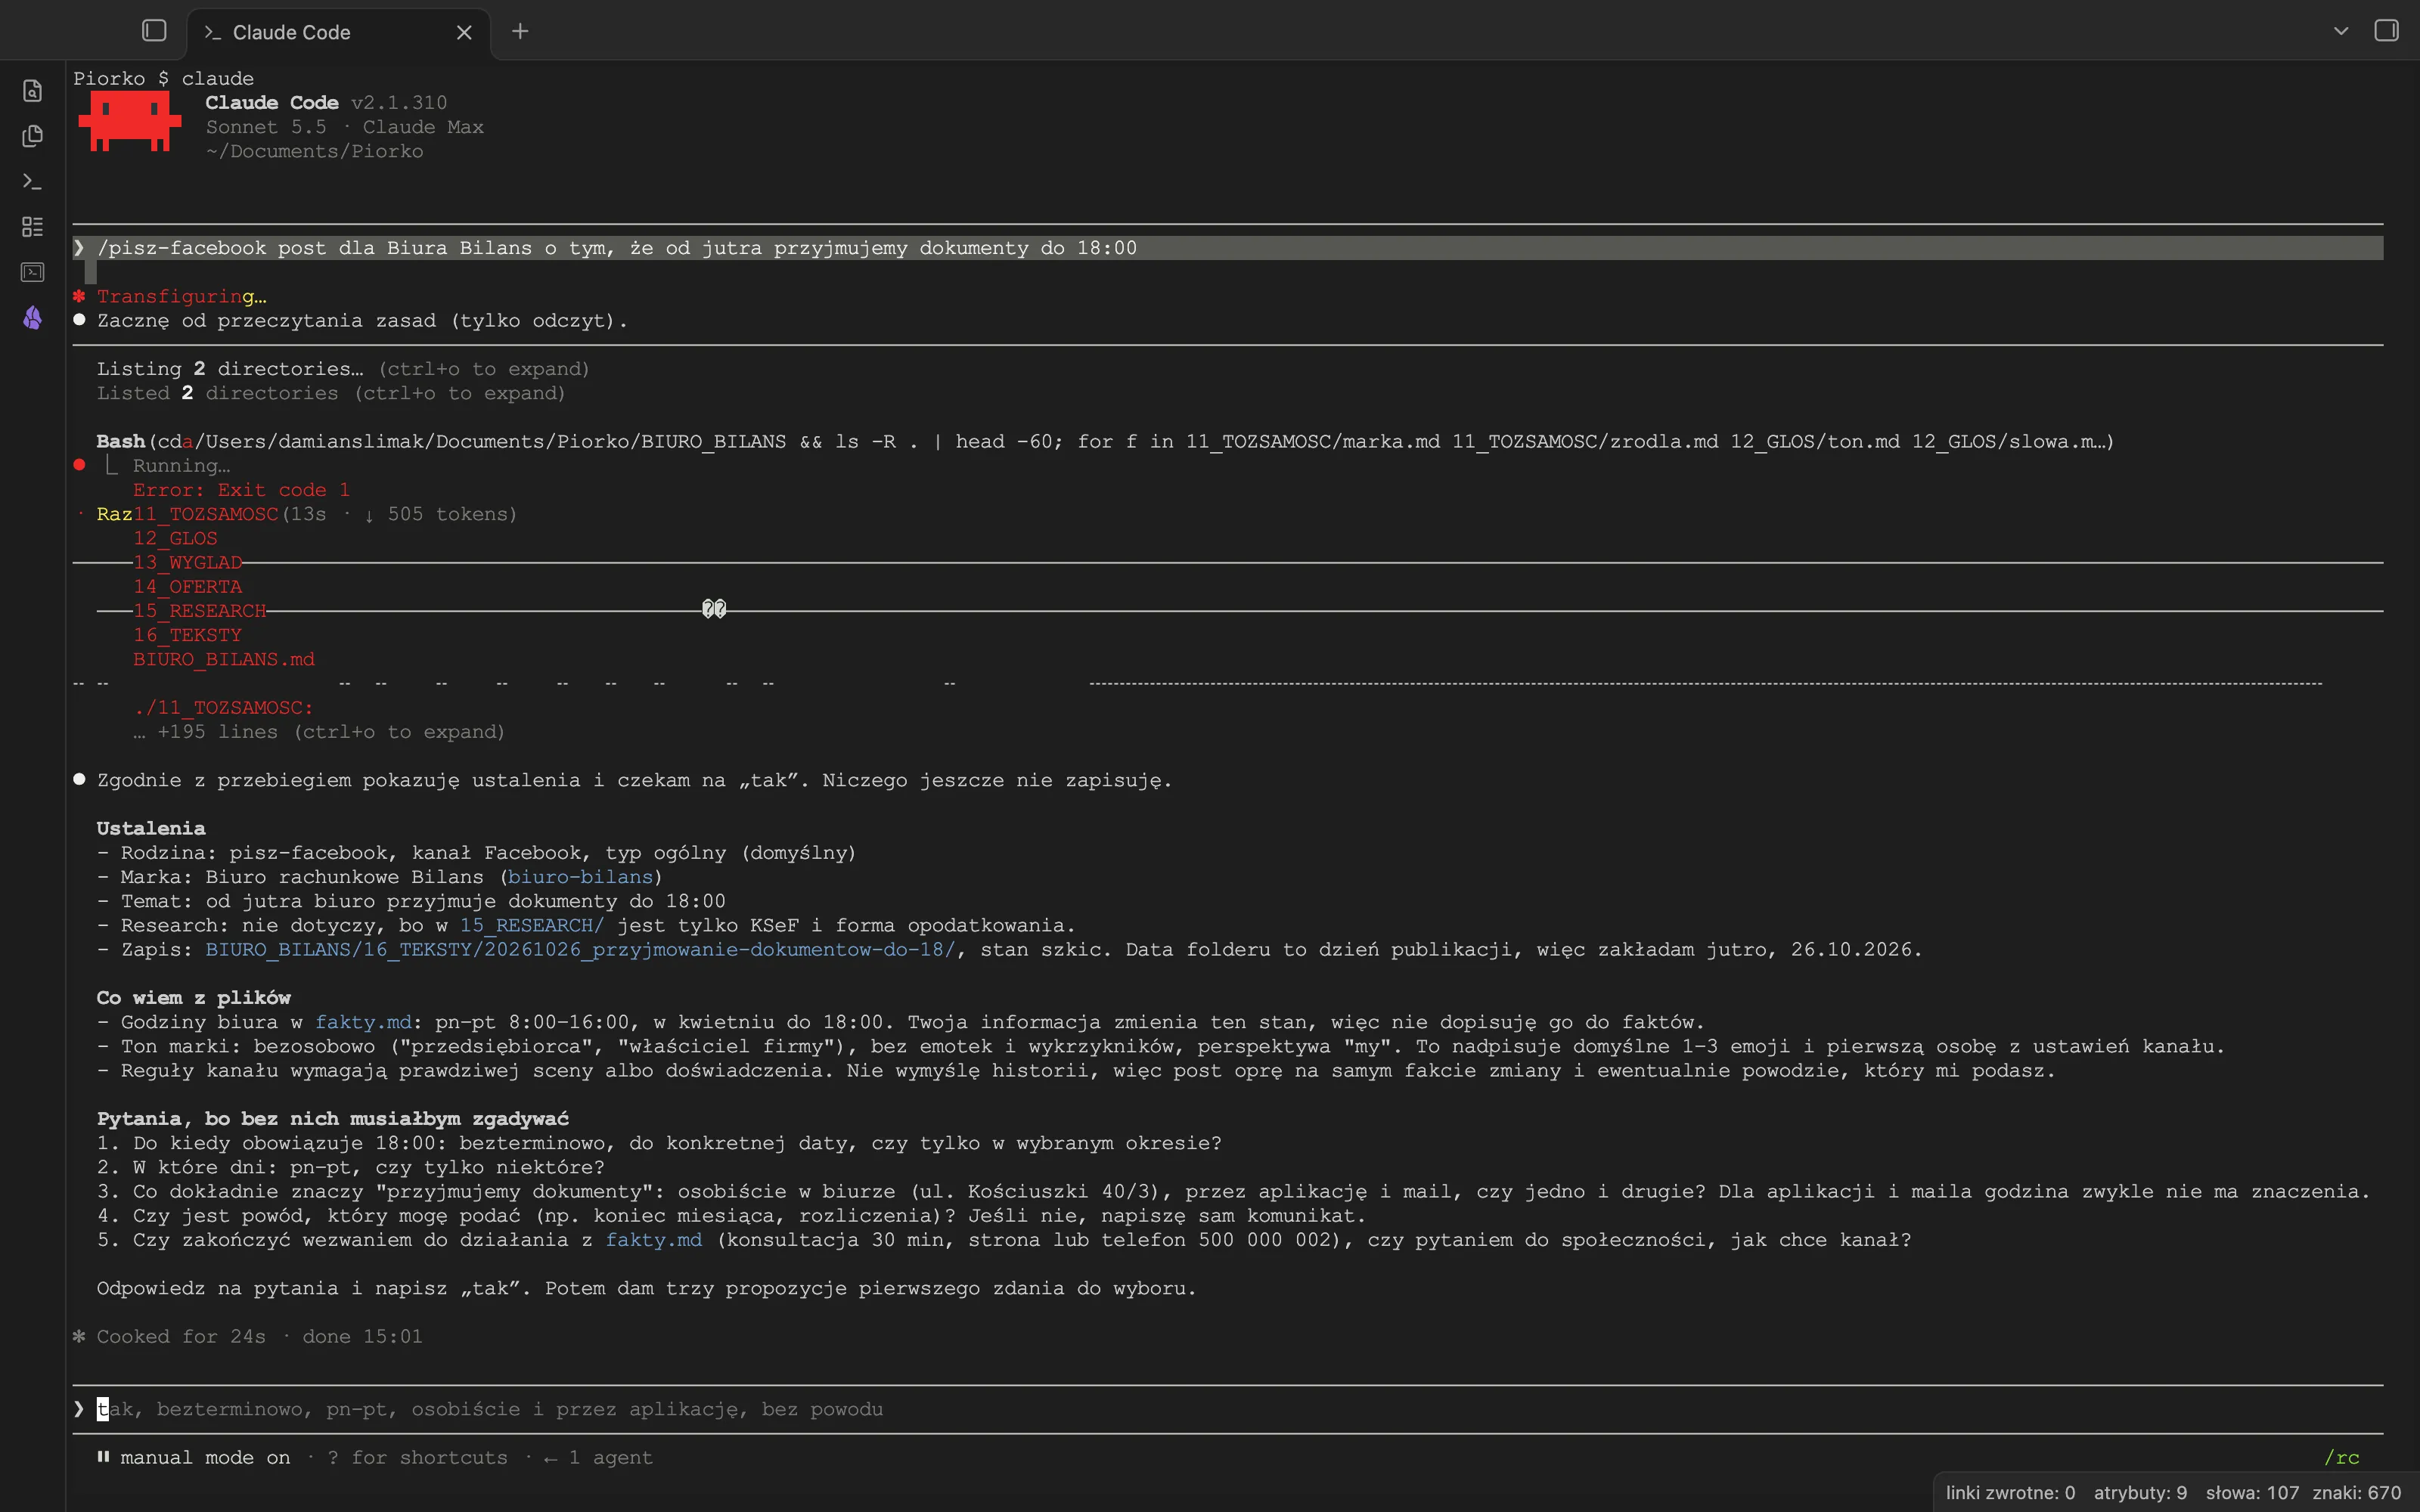Image resolution: width=2420 pixels, height=1512 pixels.
Task: Click the 'manual mode on' status
Action: click(x=205, y=1458)
